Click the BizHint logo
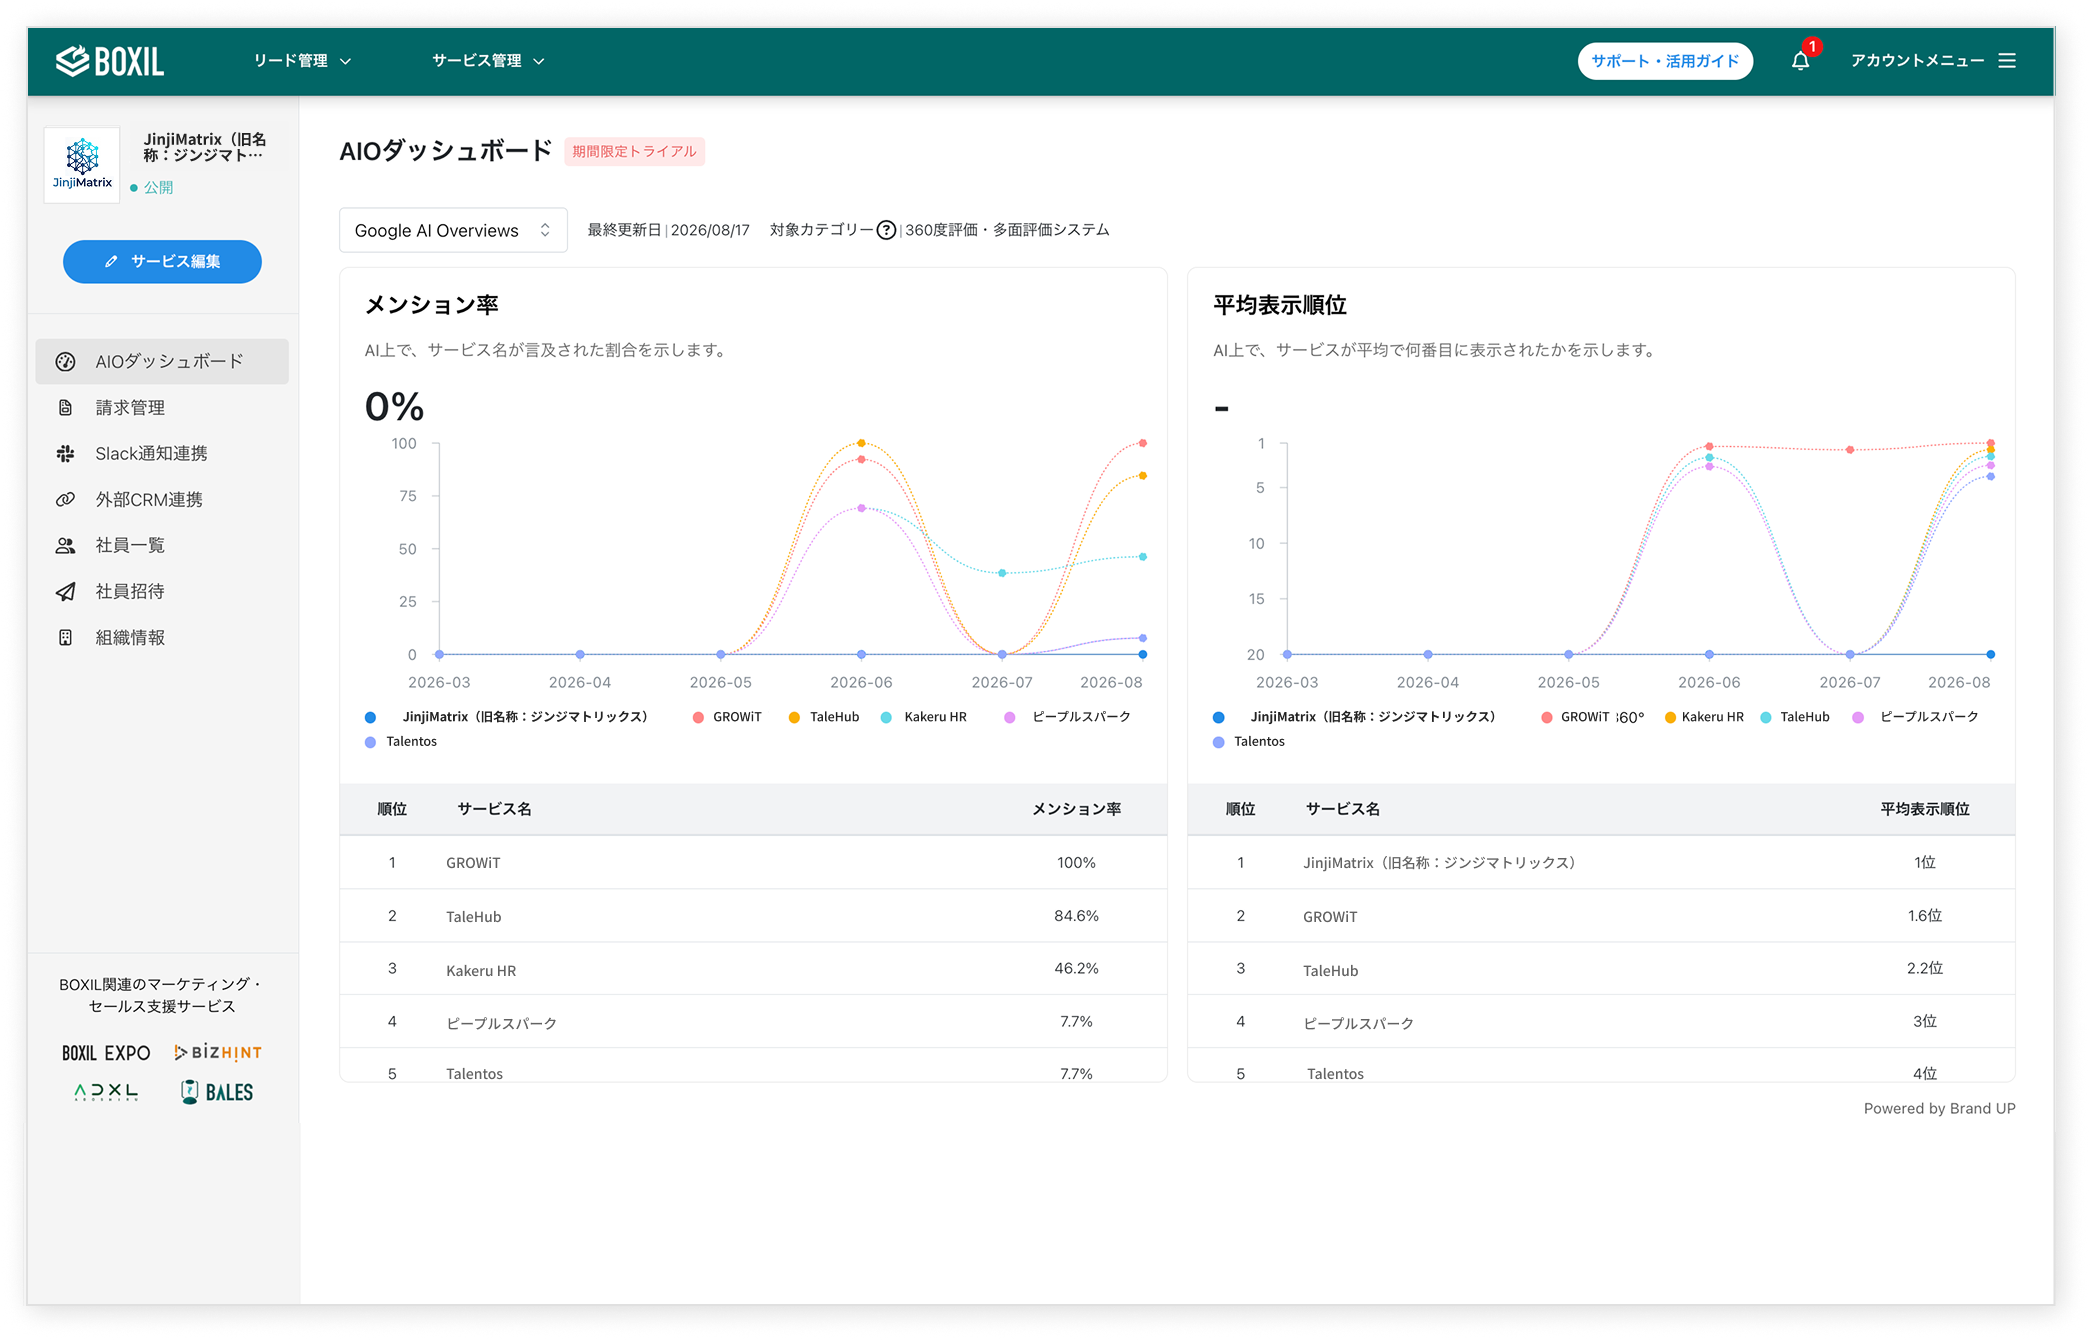This screenshot has width=2090, height=1340. (218, 1053)
